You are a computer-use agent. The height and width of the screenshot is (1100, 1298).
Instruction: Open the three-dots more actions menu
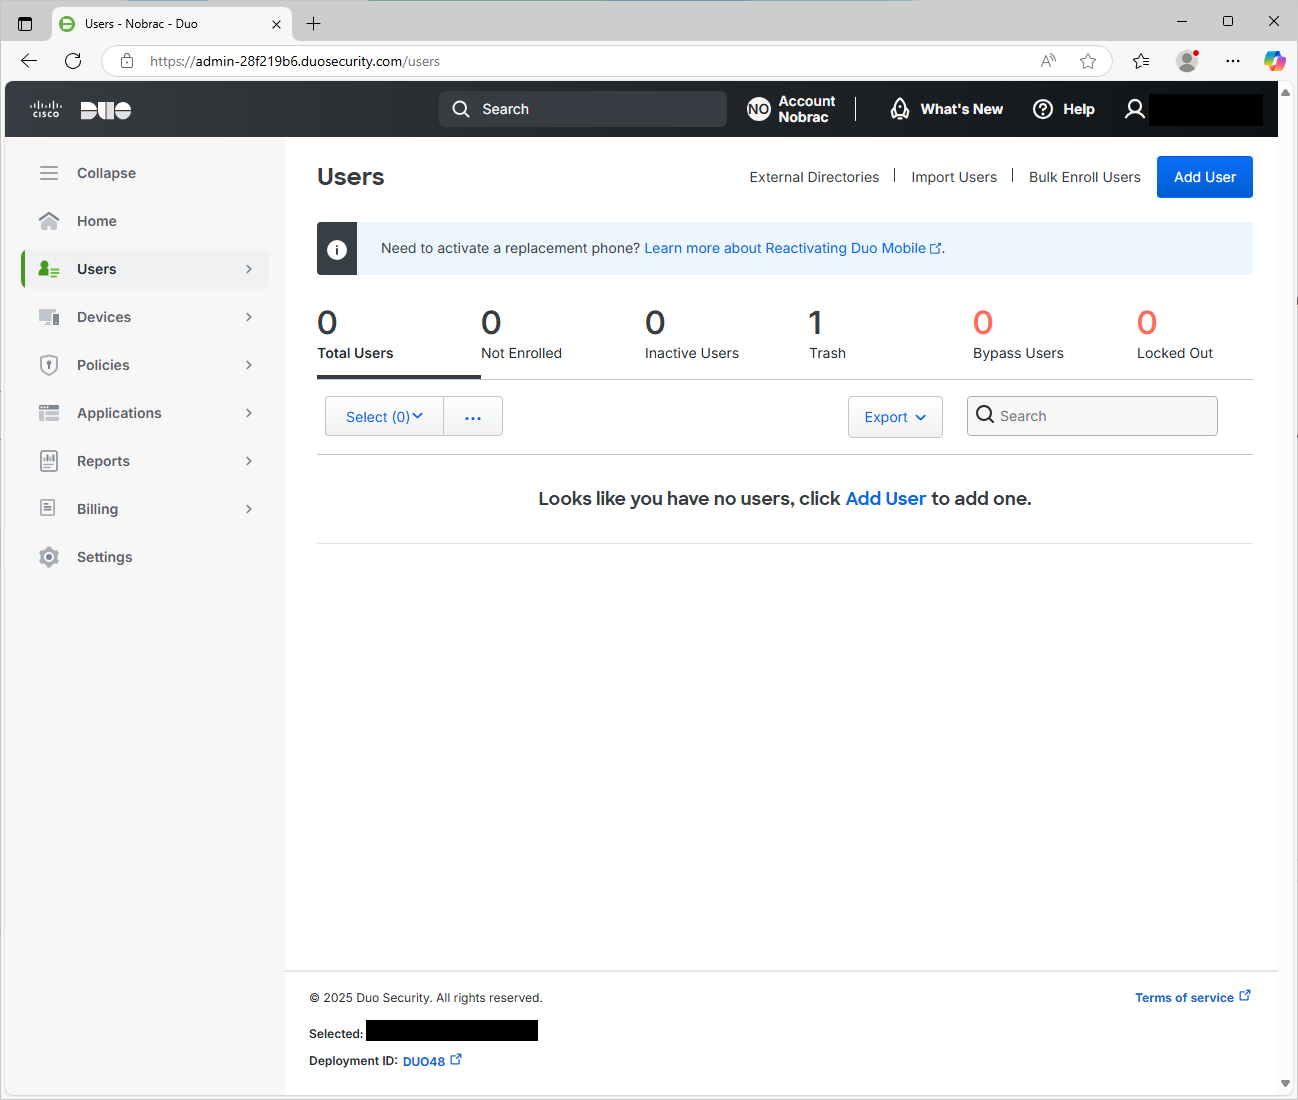473,417
